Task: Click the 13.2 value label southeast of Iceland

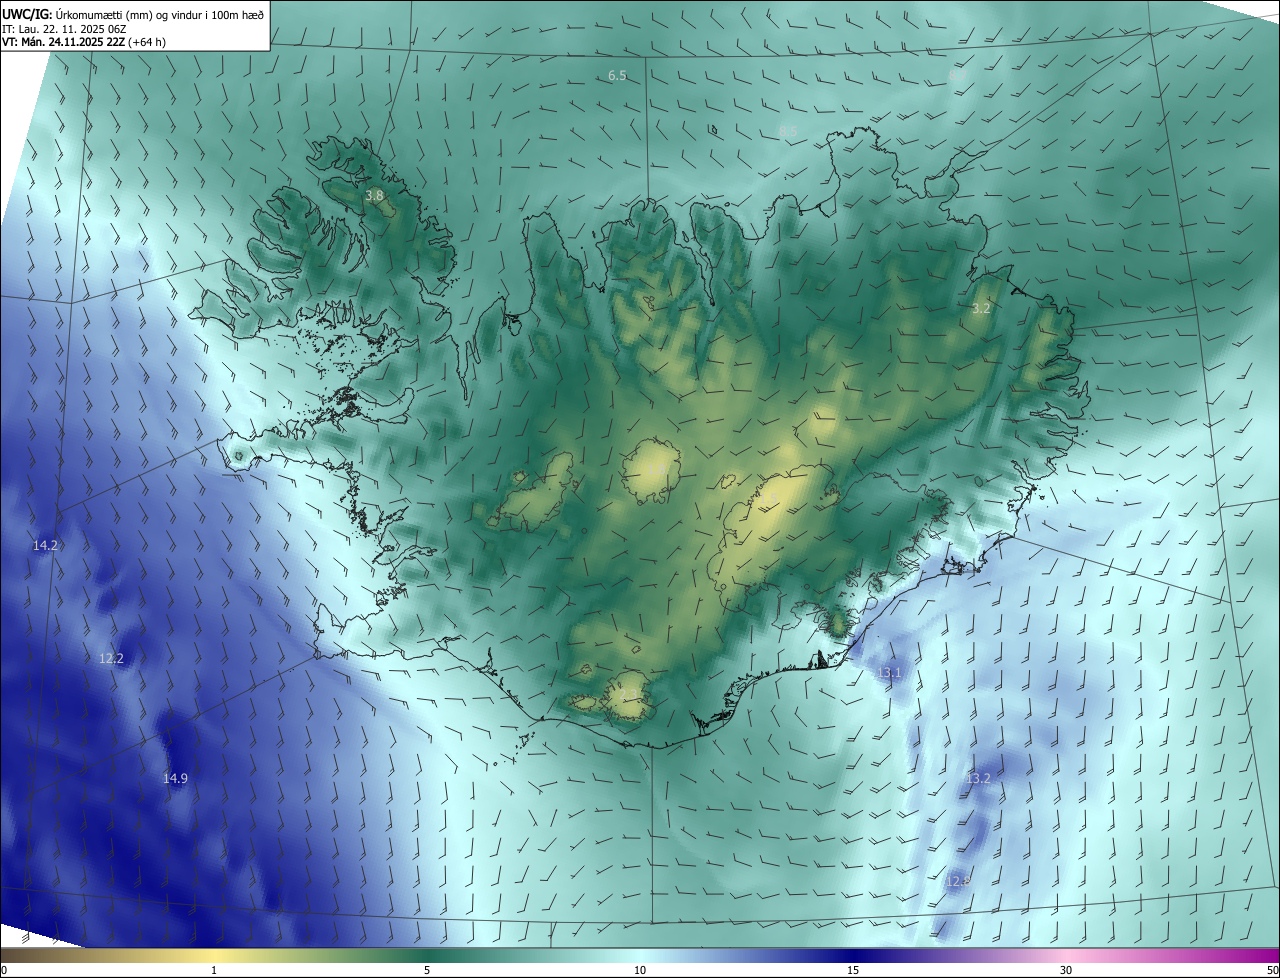Action: click(978, 778)
